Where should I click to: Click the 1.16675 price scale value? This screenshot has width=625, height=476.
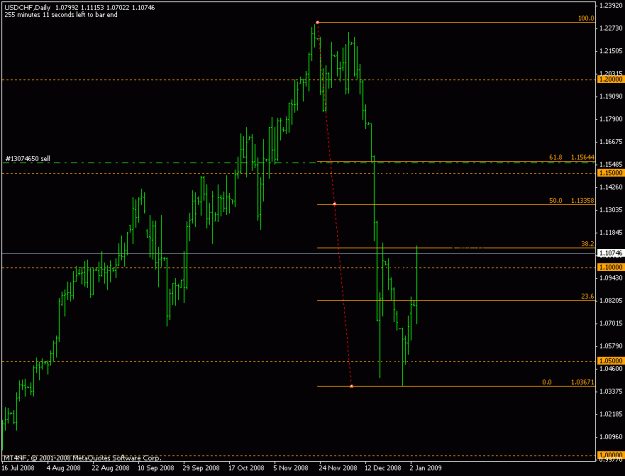pos(611,142)
